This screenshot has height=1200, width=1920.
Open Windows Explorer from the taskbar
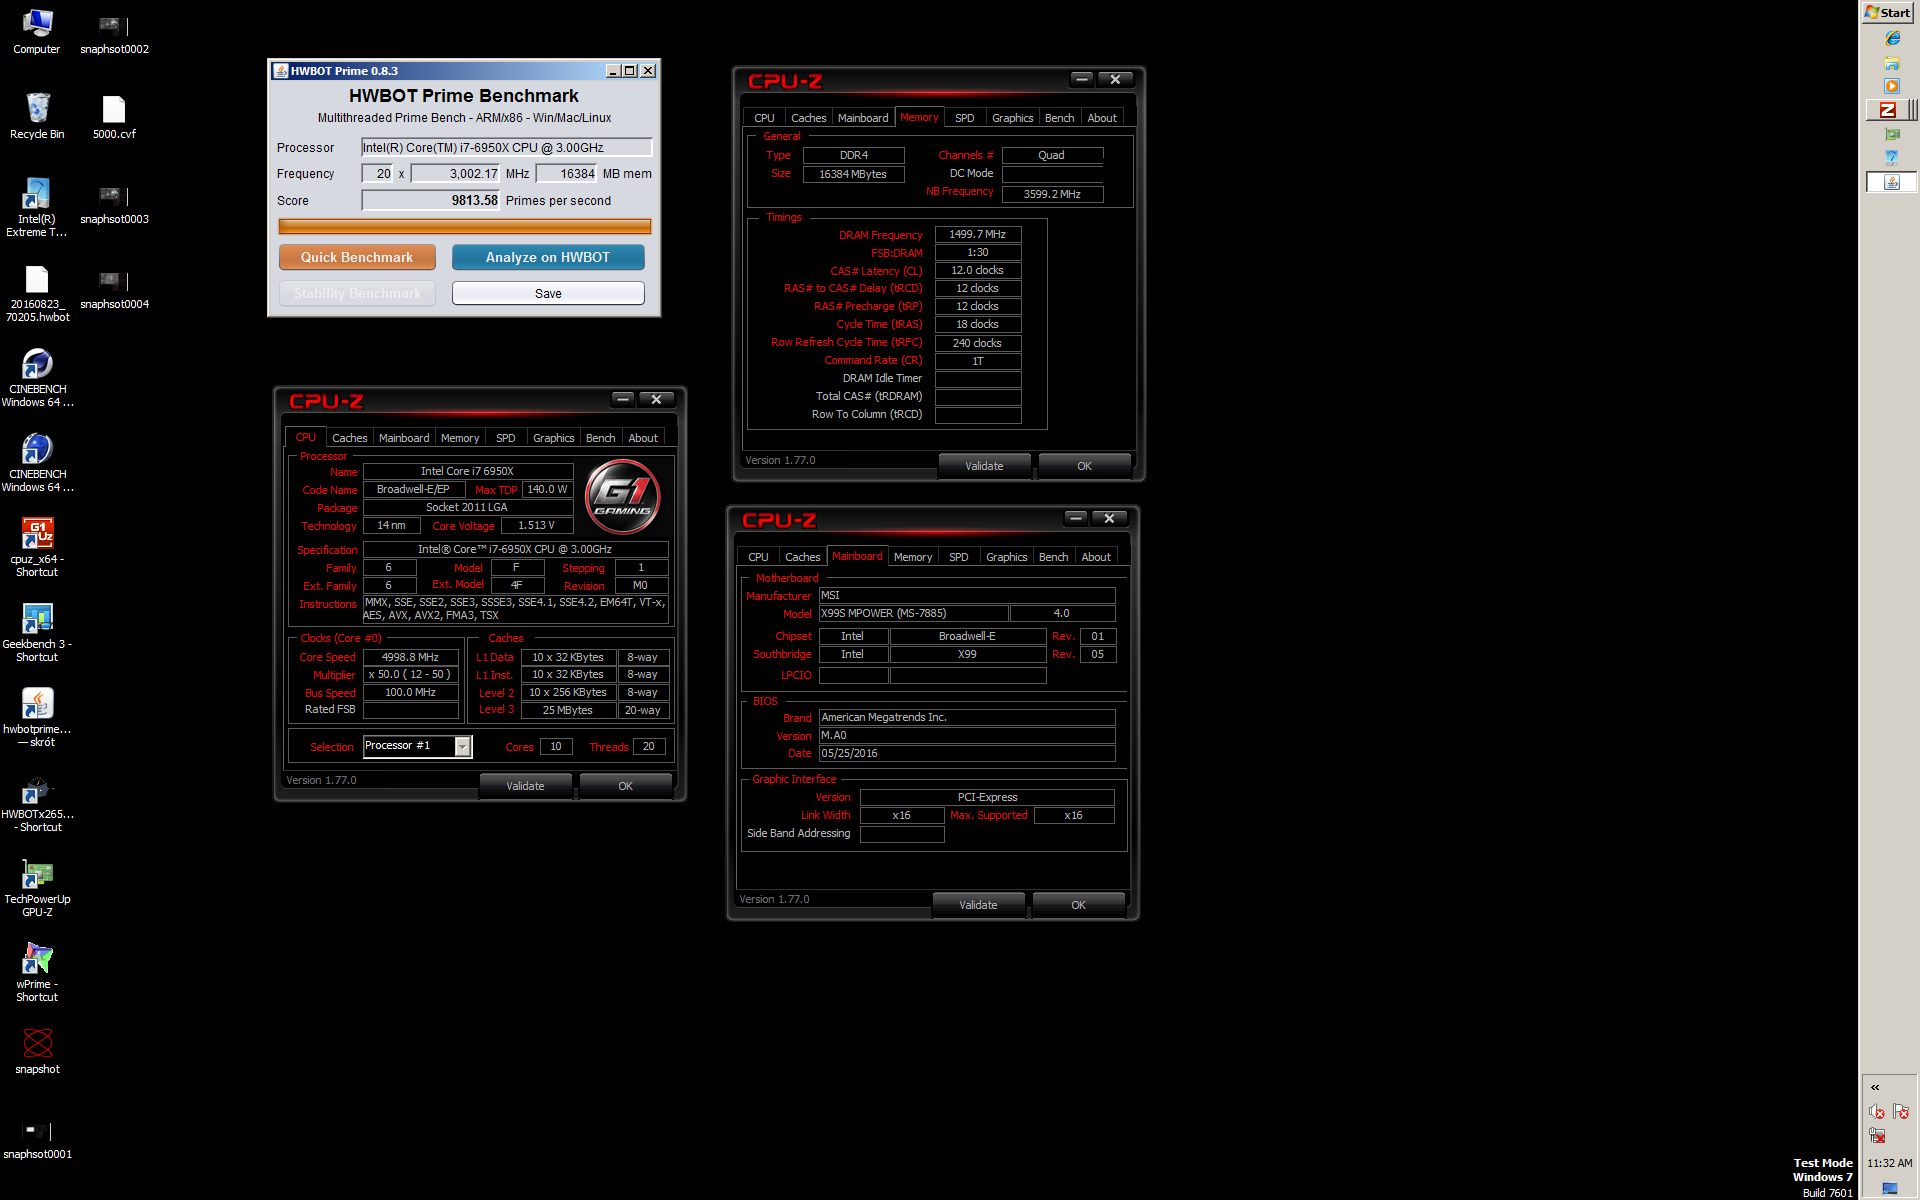[x=1891, y=62]
